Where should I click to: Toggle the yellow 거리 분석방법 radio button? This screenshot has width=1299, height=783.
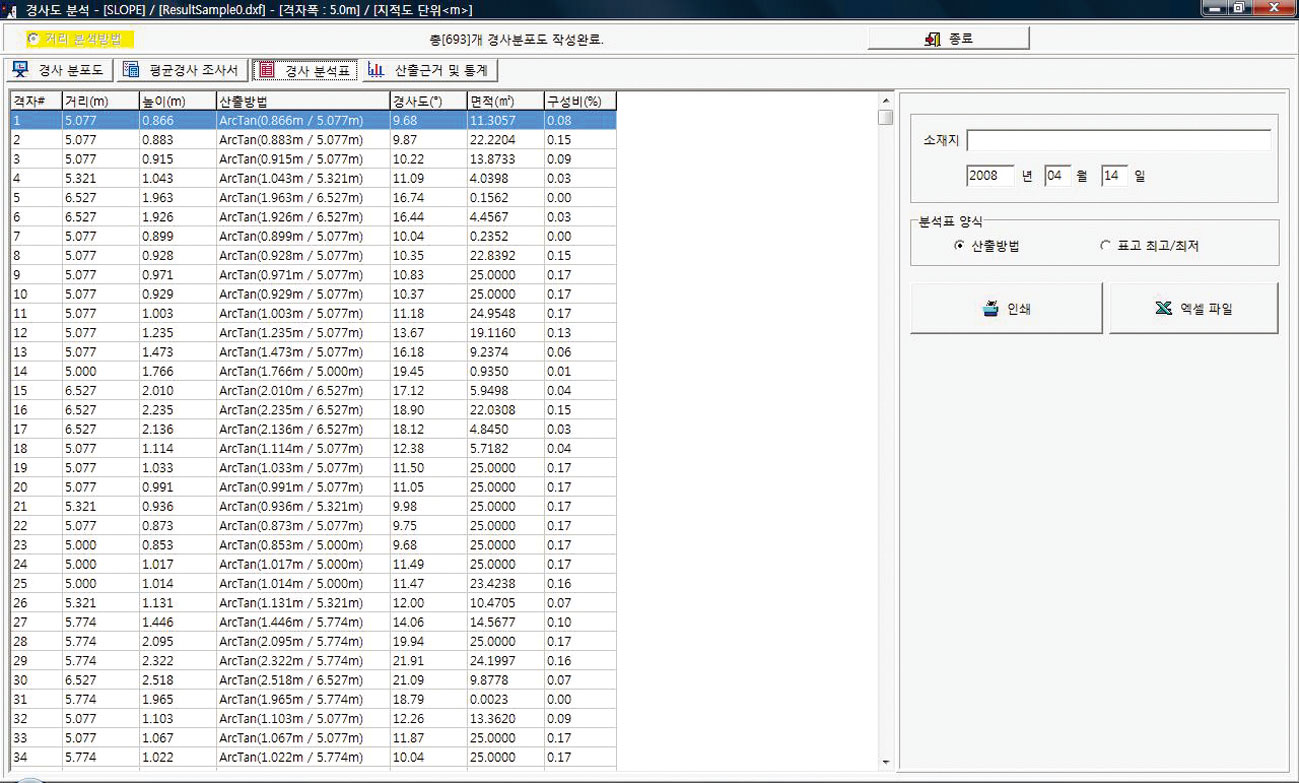pos(35,39)
